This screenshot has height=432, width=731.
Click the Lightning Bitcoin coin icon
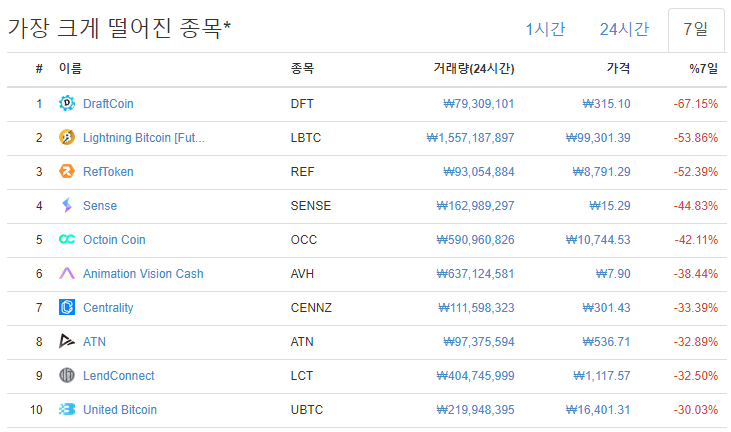pyautogui.click(x=67, y=137)
